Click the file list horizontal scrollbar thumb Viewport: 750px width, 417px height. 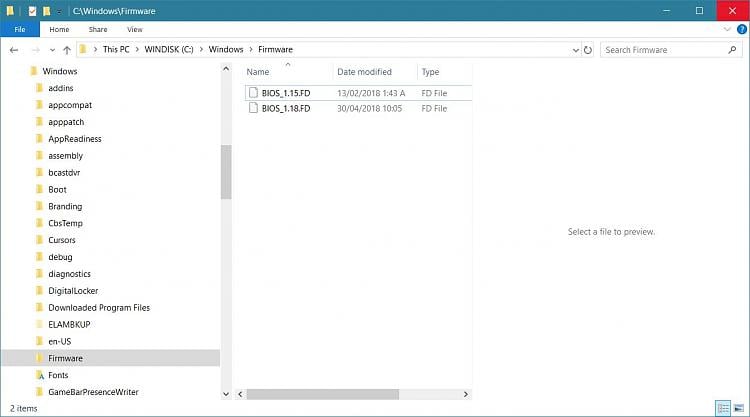click(x=323, y=395)
